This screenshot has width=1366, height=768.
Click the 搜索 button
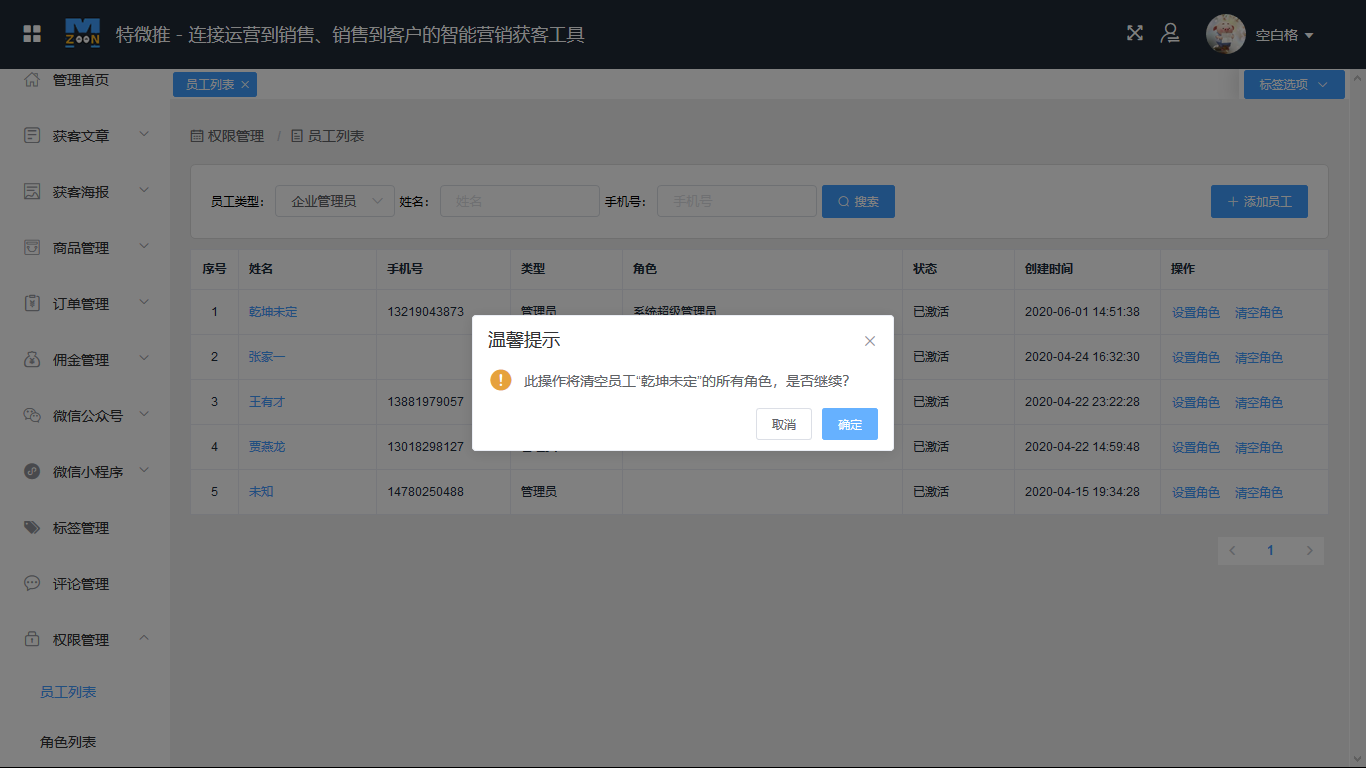coord(858,201)
